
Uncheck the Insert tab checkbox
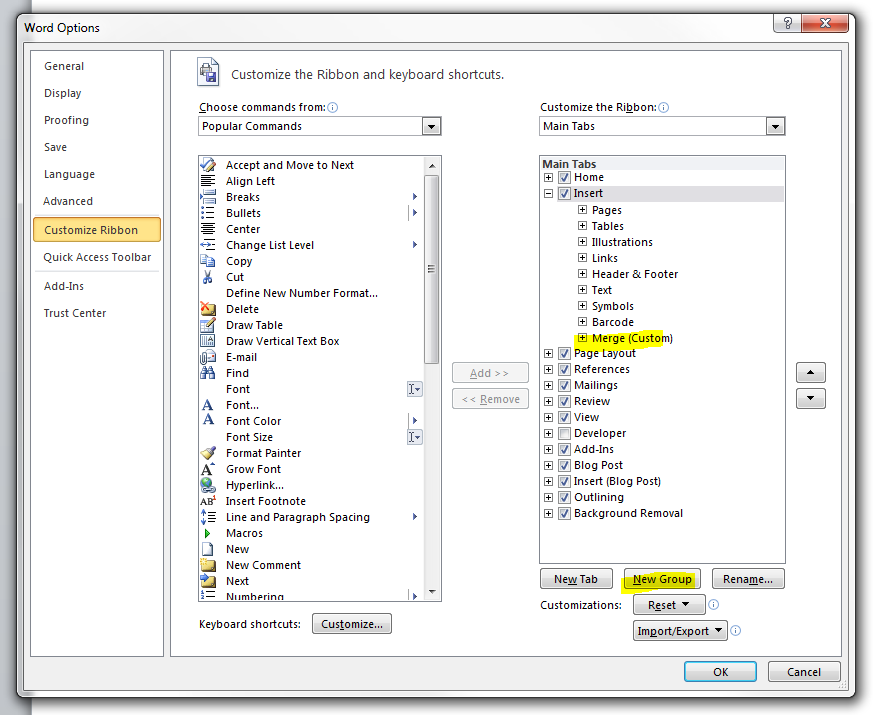click(564, 194)
